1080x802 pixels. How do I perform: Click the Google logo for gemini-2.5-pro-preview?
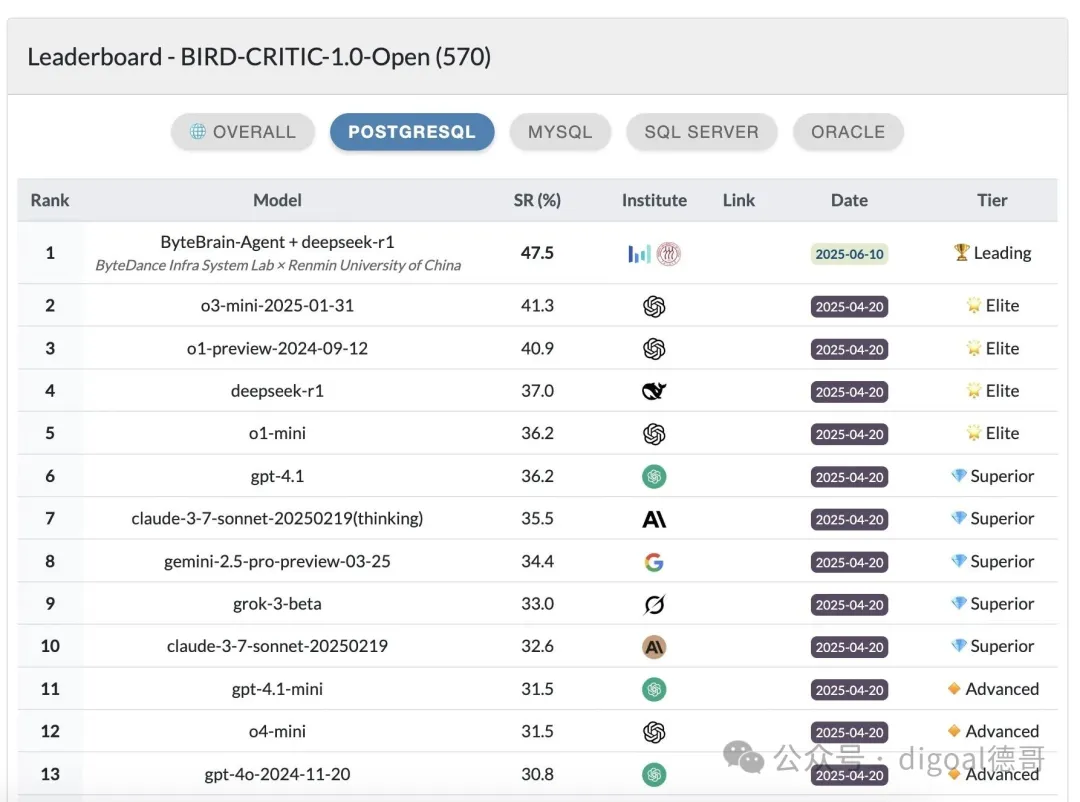pos(654,562)
